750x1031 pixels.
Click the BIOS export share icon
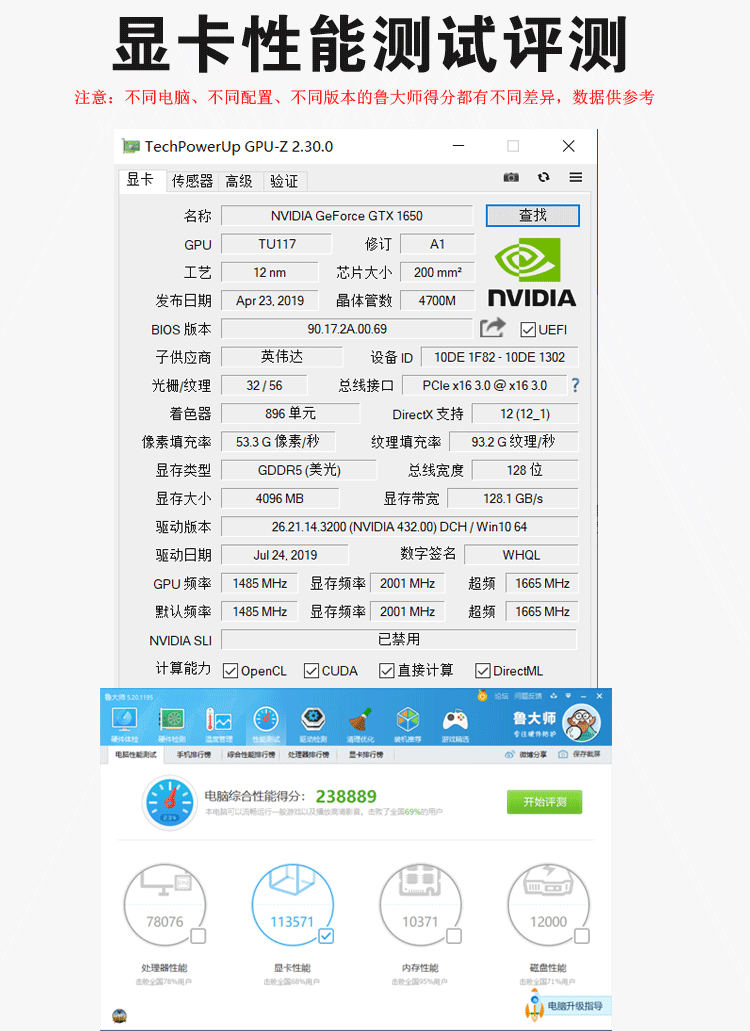[492, 327]
